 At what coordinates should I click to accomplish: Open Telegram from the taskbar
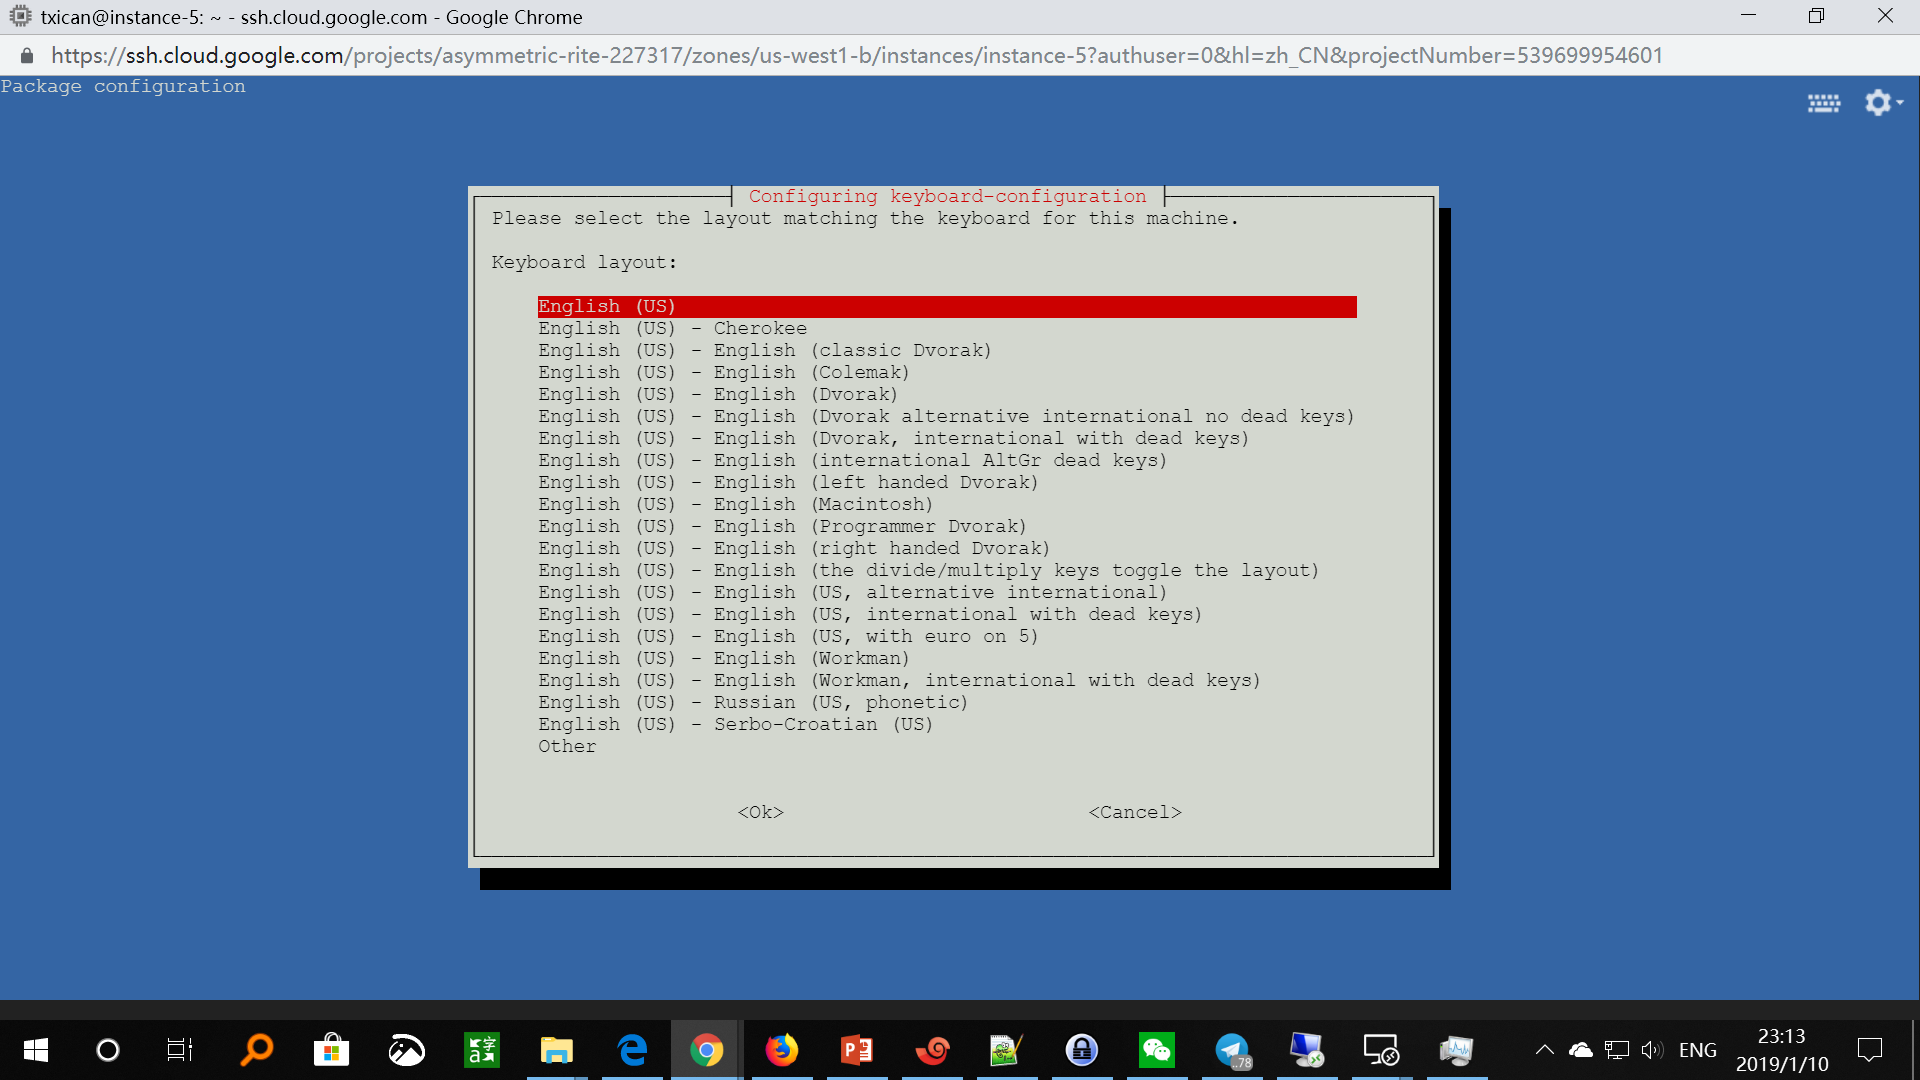[x=1232, y=1050]
